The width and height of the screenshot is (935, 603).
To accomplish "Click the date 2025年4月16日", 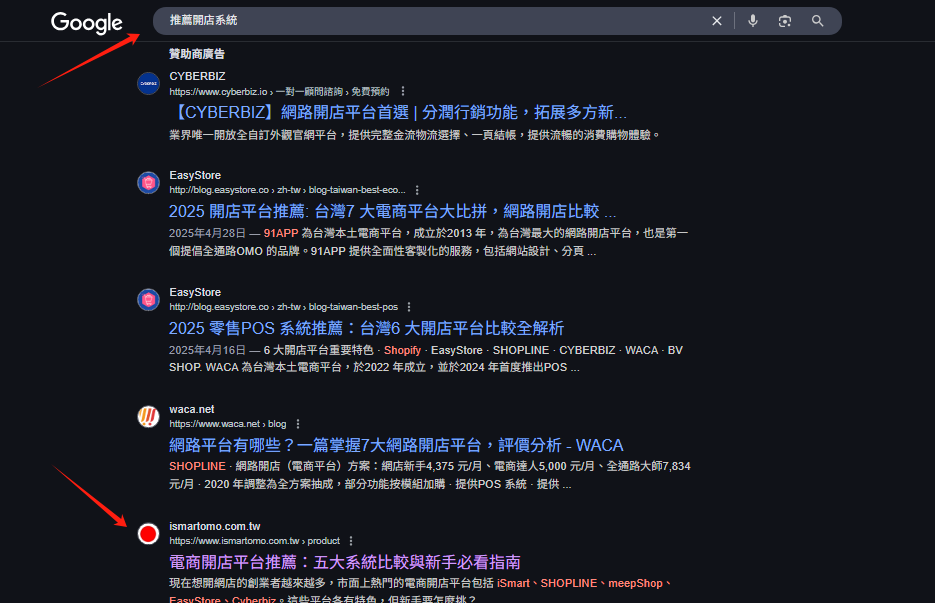I will 207,350.
